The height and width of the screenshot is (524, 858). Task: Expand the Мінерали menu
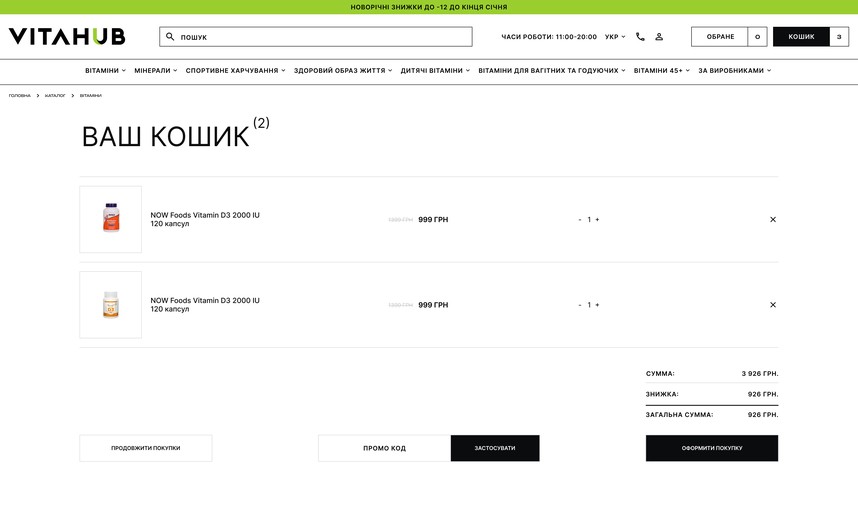pos(155,71)
